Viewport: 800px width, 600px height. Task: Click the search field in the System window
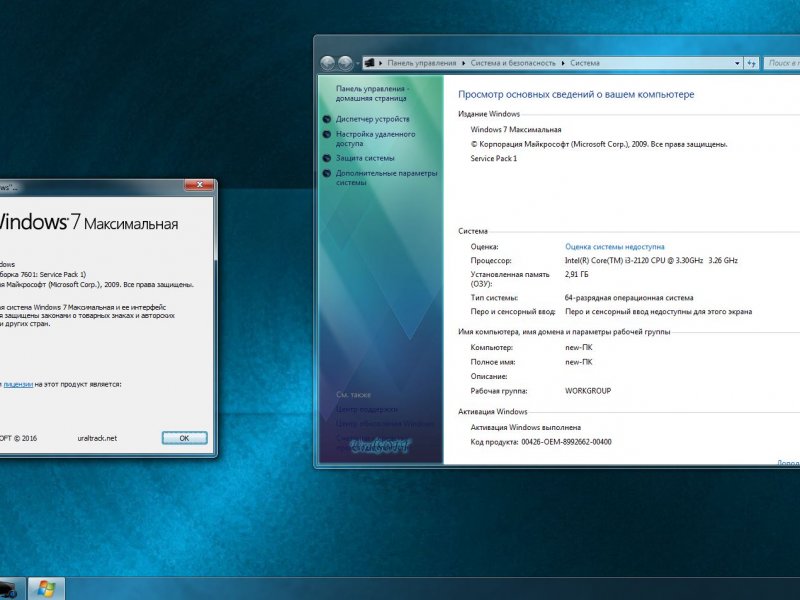tap(782, 63)
